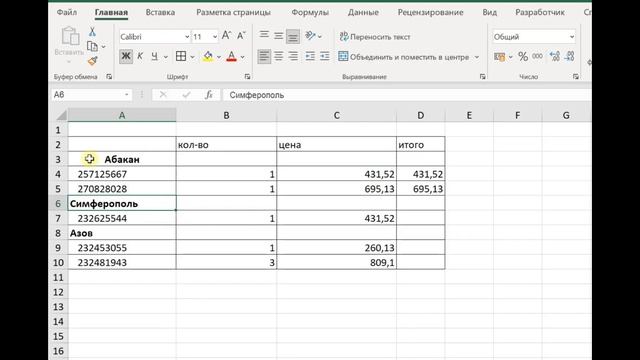Open the Файл tab

point(67,12)
